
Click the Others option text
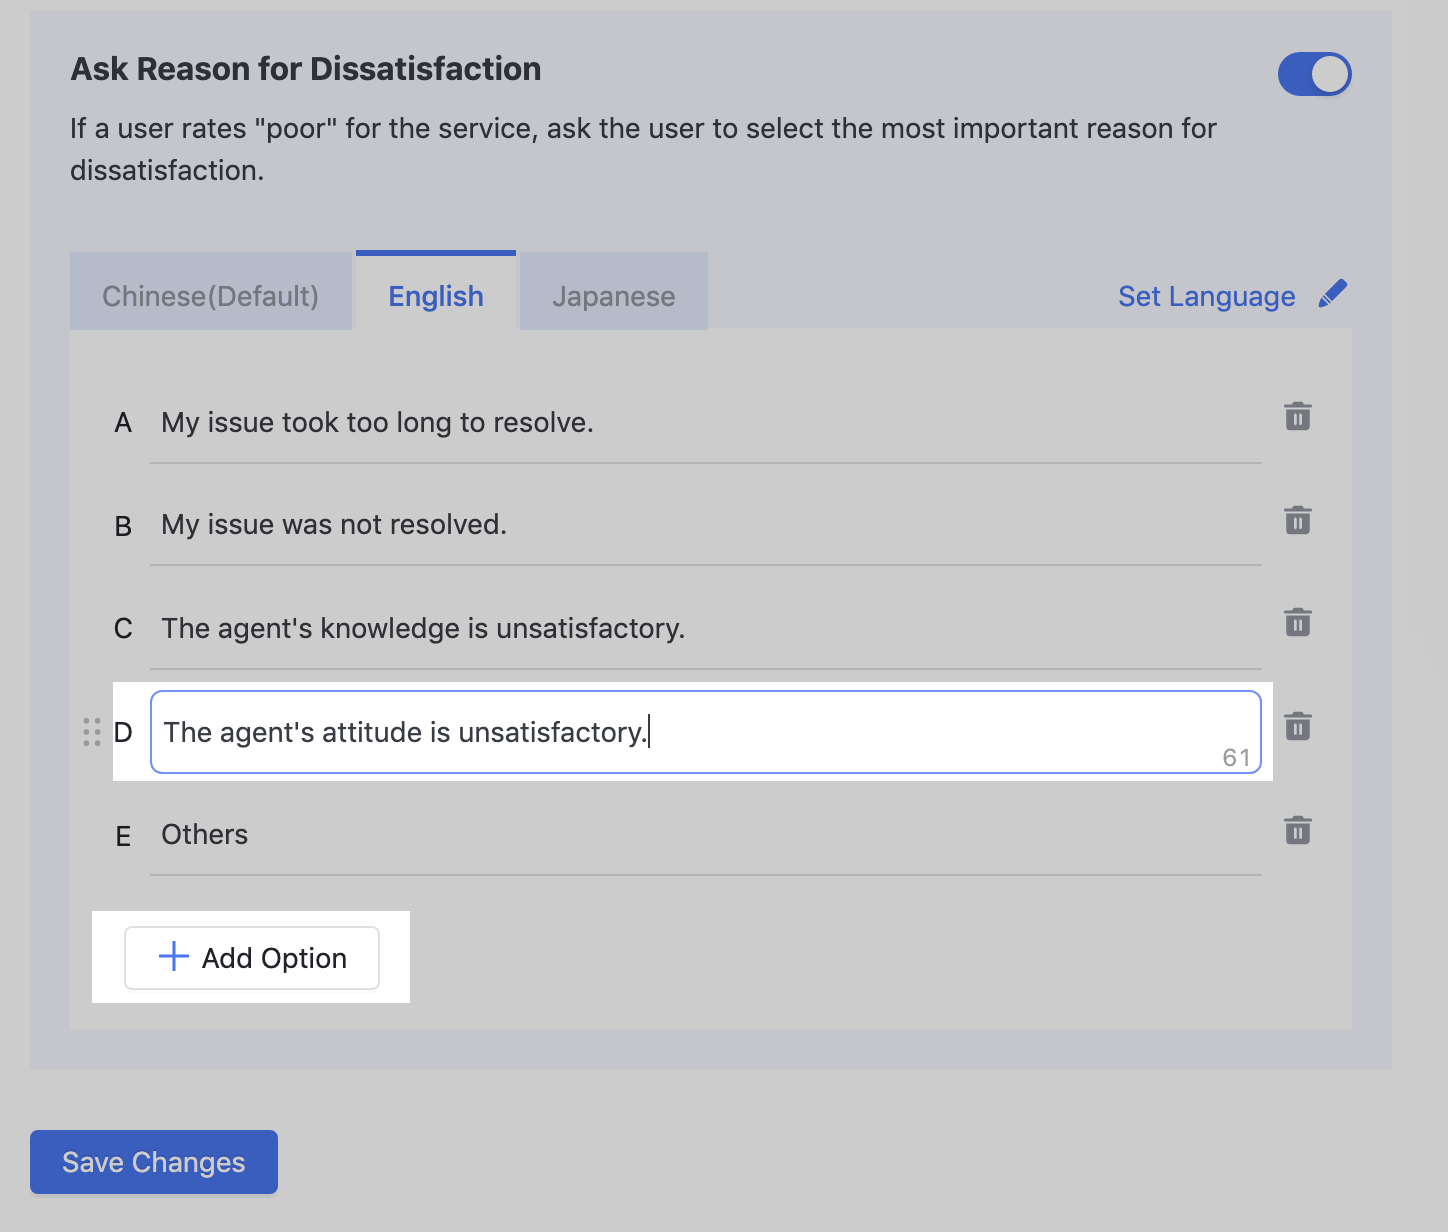(x=204, y=834)
